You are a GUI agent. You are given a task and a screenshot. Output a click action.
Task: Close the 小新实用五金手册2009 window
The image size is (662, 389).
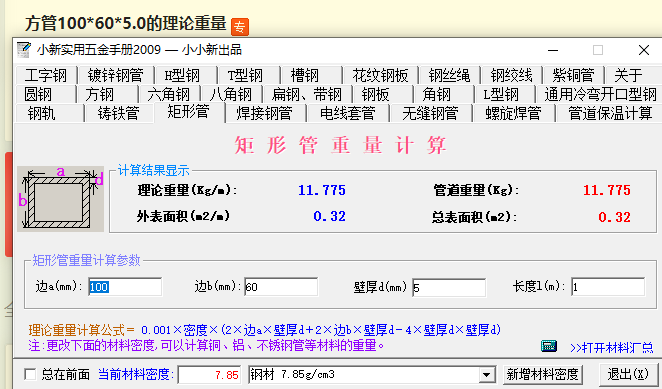click(644, 50)
